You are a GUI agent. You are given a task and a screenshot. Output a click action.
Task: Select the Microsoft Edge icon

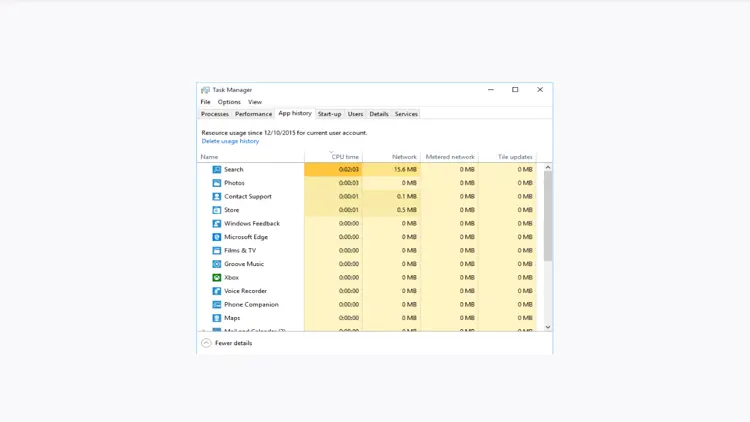pos(216,237)
